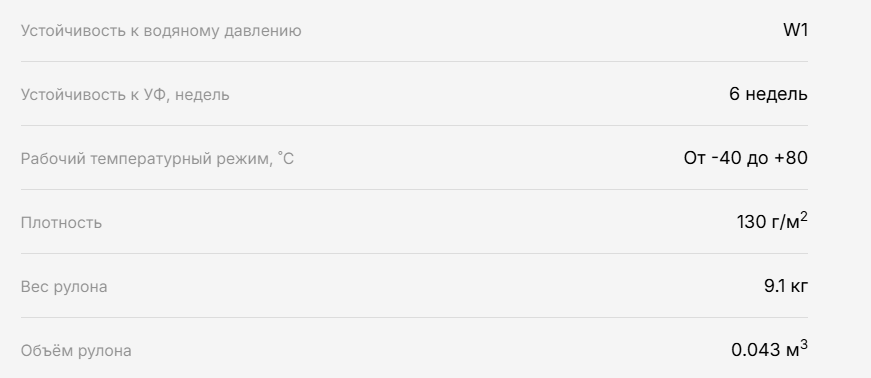Click the superscript 3 in volume unit
This screenshot has height=378, width=871.
804,345
